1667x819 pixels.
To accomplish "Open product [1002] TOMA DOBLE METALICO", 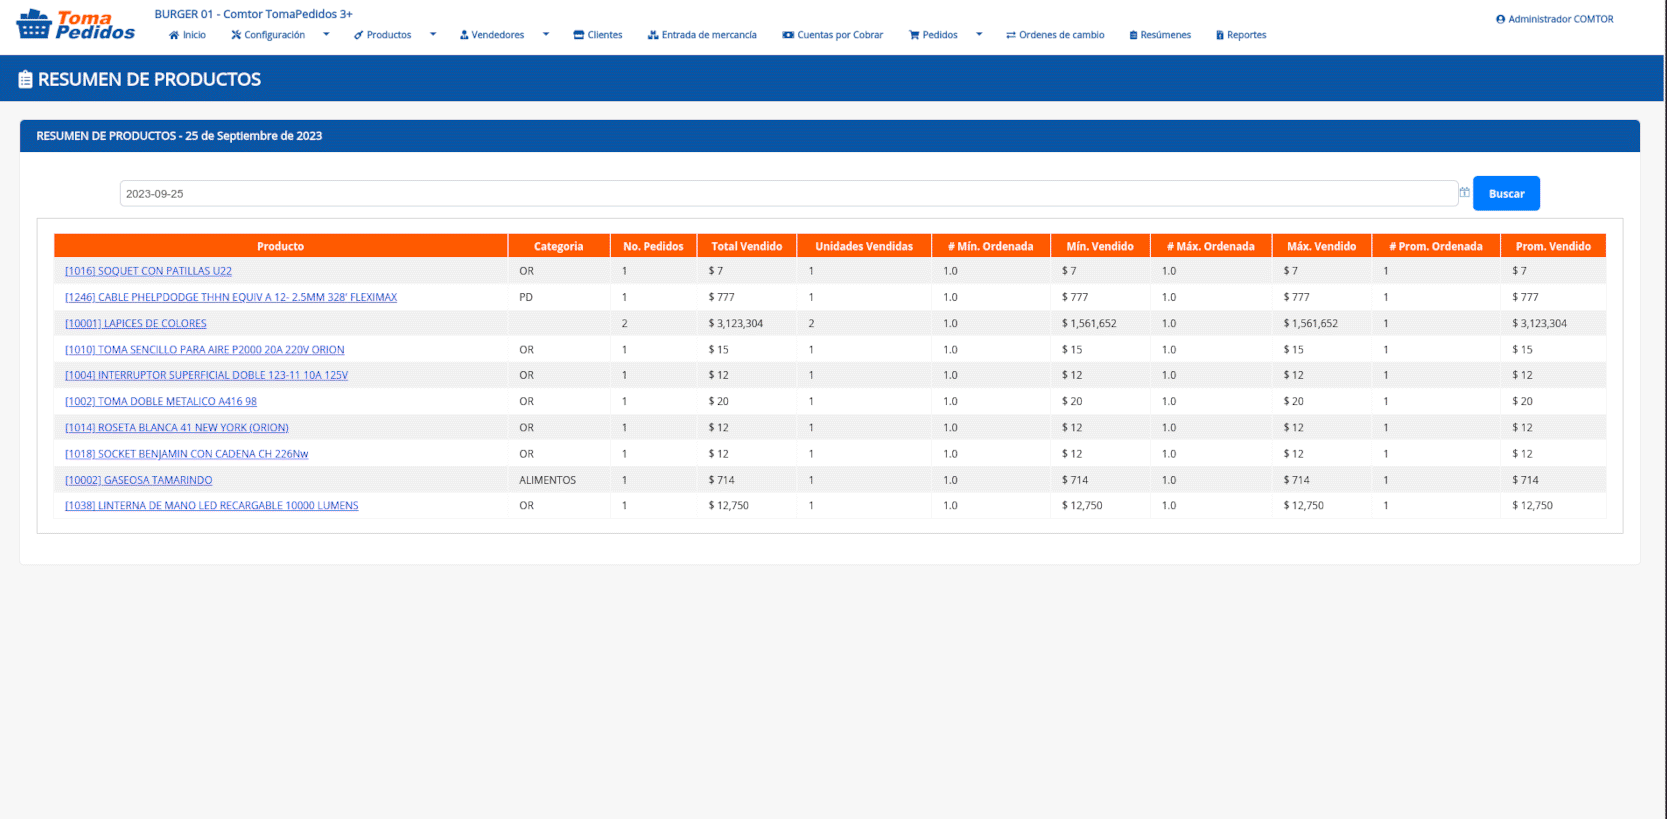I will [x=161, y=401].
